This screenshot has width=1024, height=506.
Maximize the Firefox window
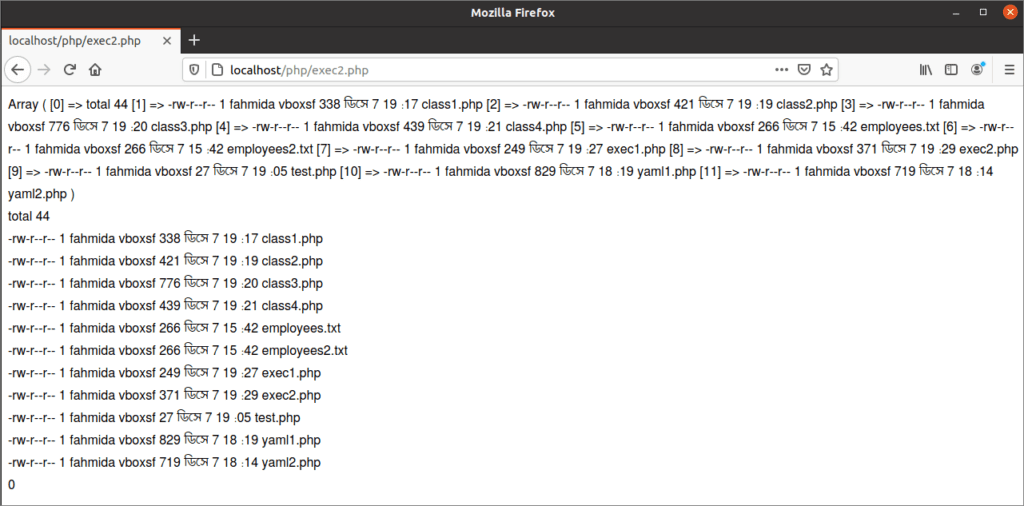pyautogui.click(x=982, y=12)
